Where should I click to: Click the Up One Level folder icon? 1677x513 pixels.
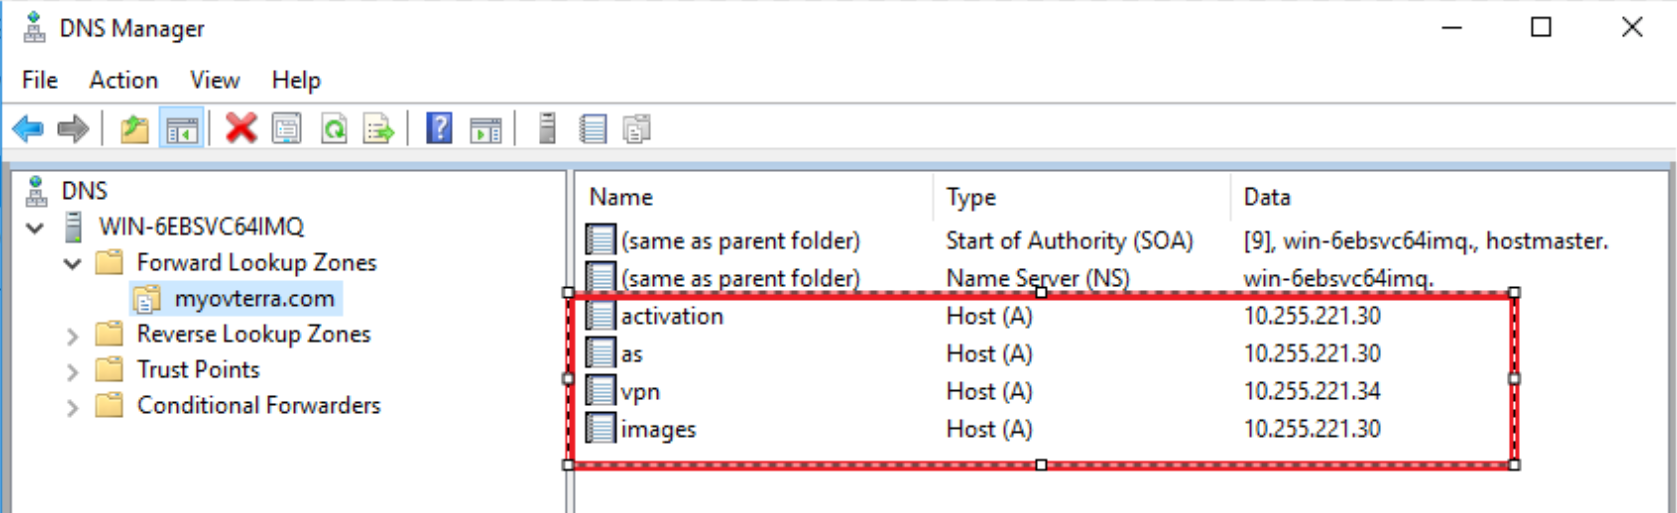coord(134,129)
